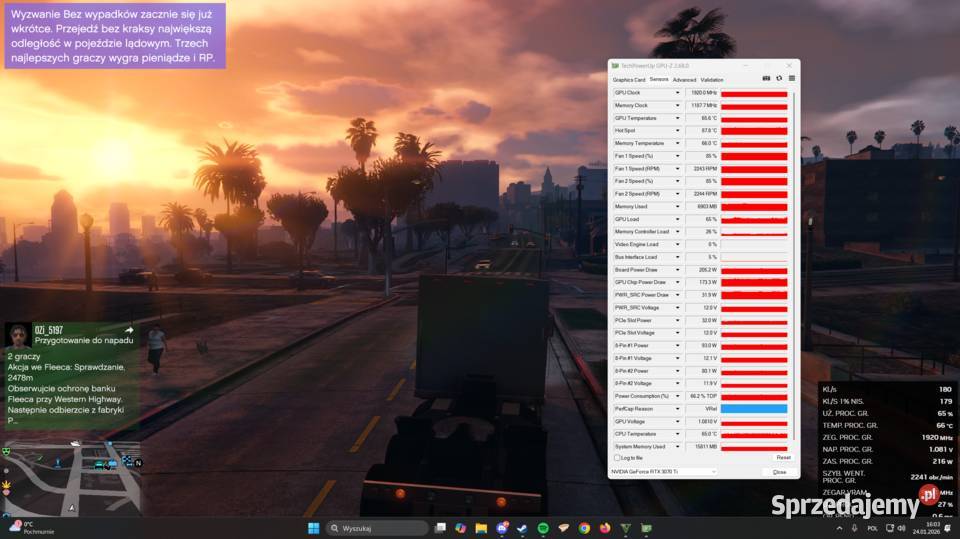Click the GPU Load red graph
This screenshot has height=539, width=960.
pos(754,219)
